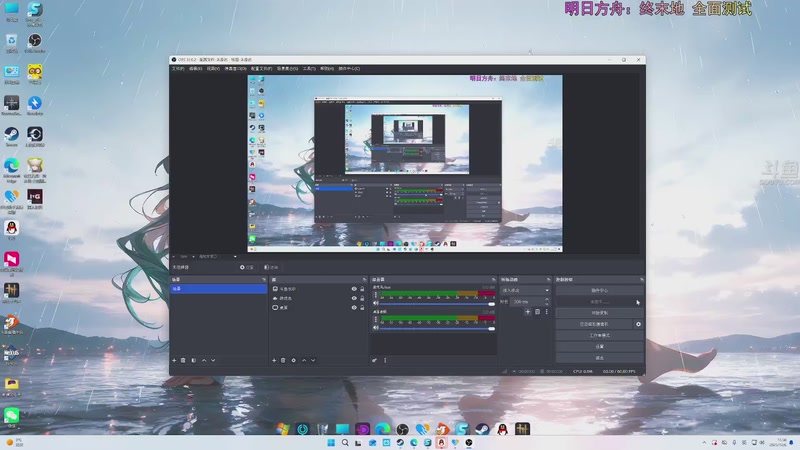This screenshot has height=450, width=800.
Task: Open OBS Studio shortcut on the desktop
Action: coord(35,43)
